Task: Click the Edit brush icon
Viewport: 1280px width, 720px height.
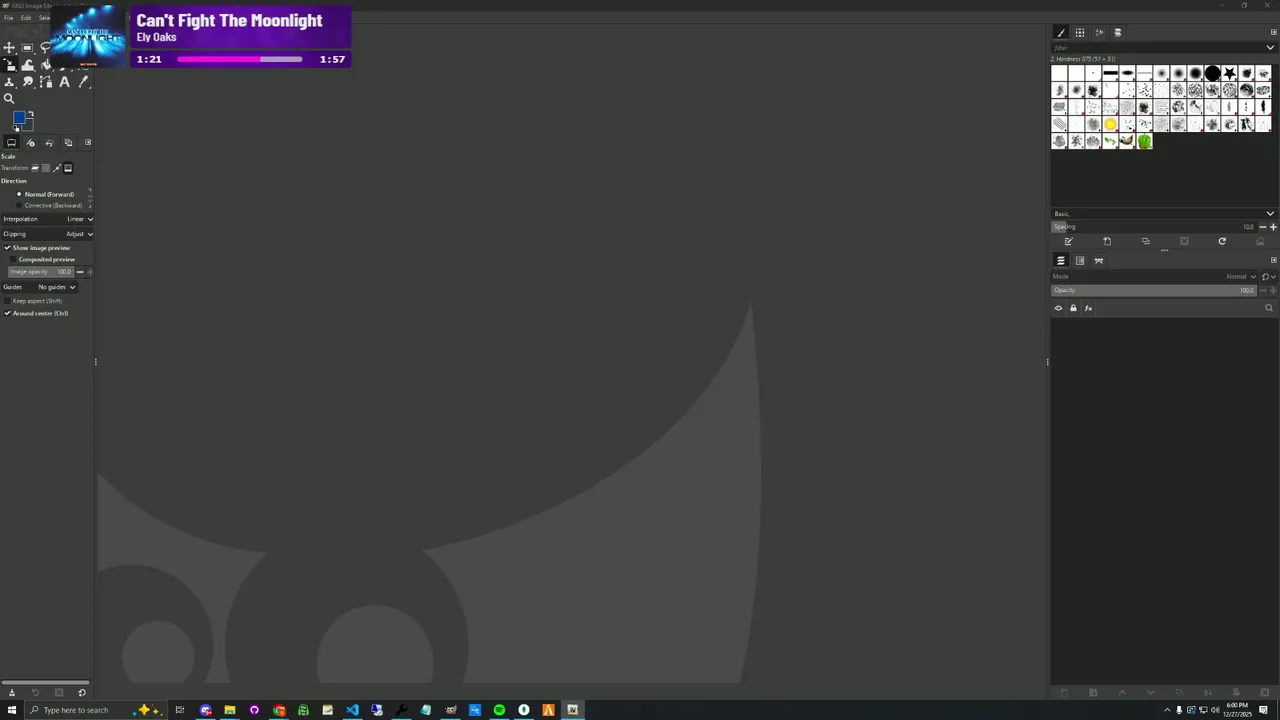Action: coord(1068,241)
